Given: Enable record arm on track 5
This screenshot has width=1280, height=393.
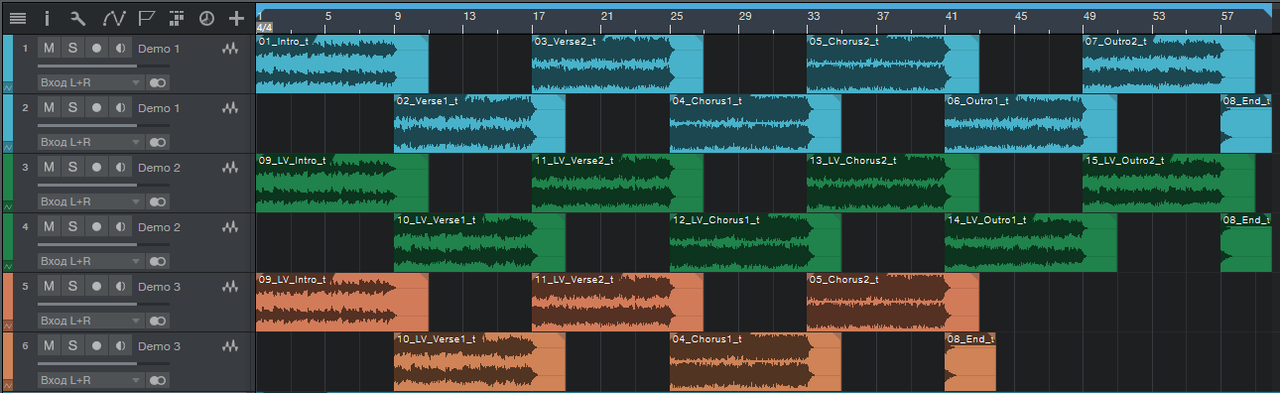Looking at the screenshot, I should coord(96,287).
